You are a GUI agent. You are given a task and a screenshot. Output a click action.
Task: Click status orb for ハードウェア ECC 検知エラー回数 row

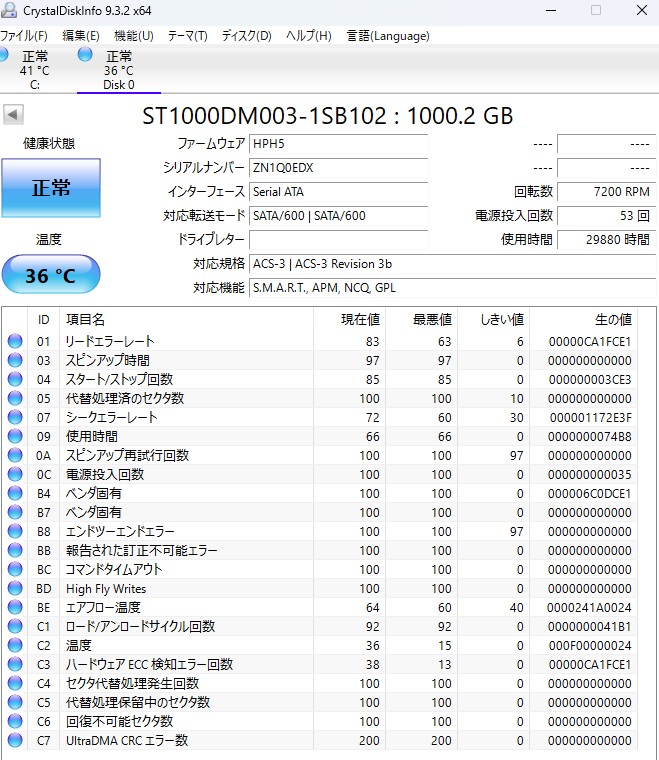coord(15,664)
